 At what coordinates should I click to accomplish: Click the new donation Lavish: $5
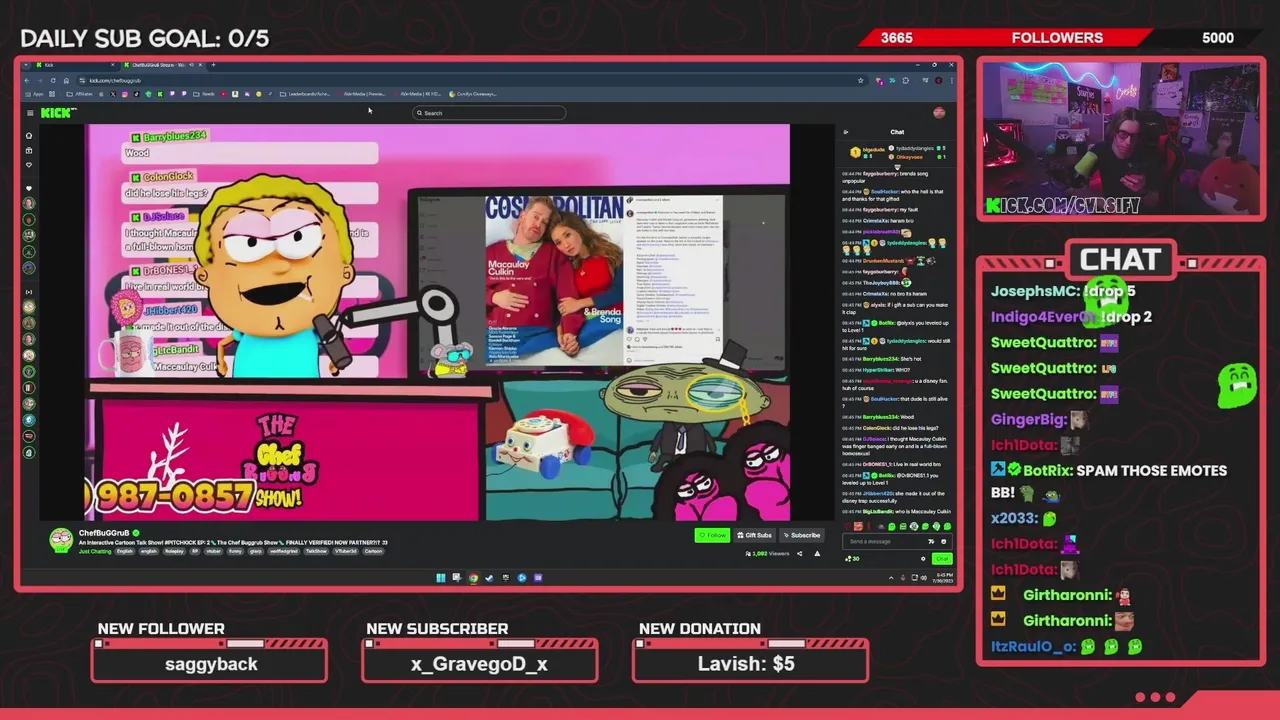point(746,664)
